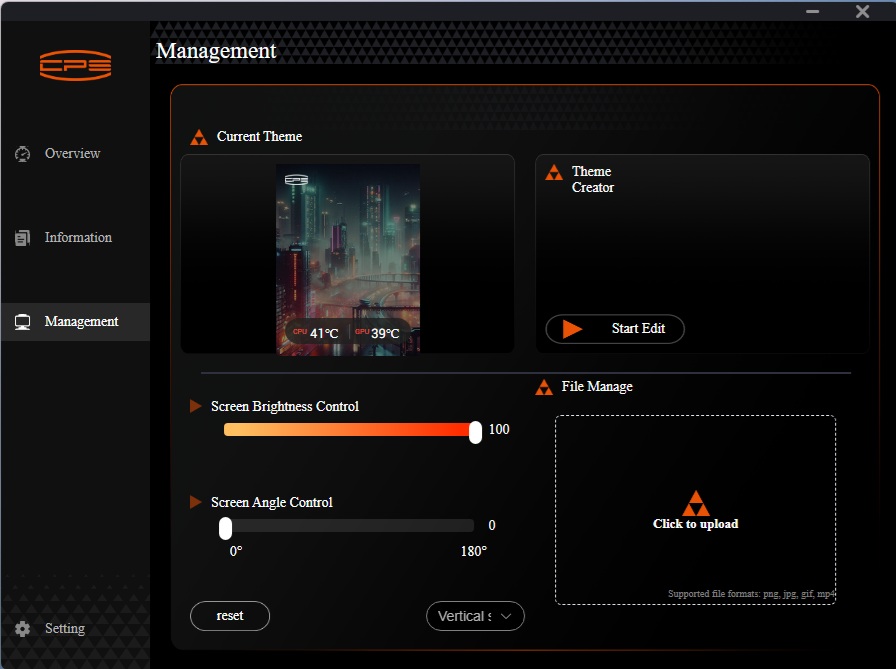Minimize the application window
This screenshot has width=896, height=669.
pyautogui.click(x=813, y=11)
